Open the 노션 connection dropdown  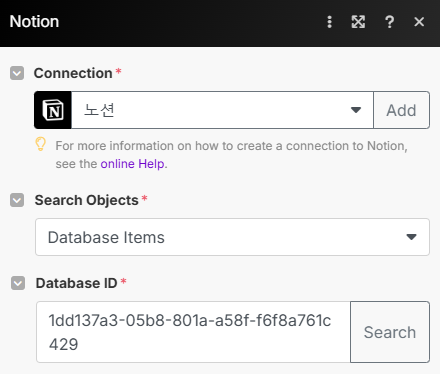point(222,110)
